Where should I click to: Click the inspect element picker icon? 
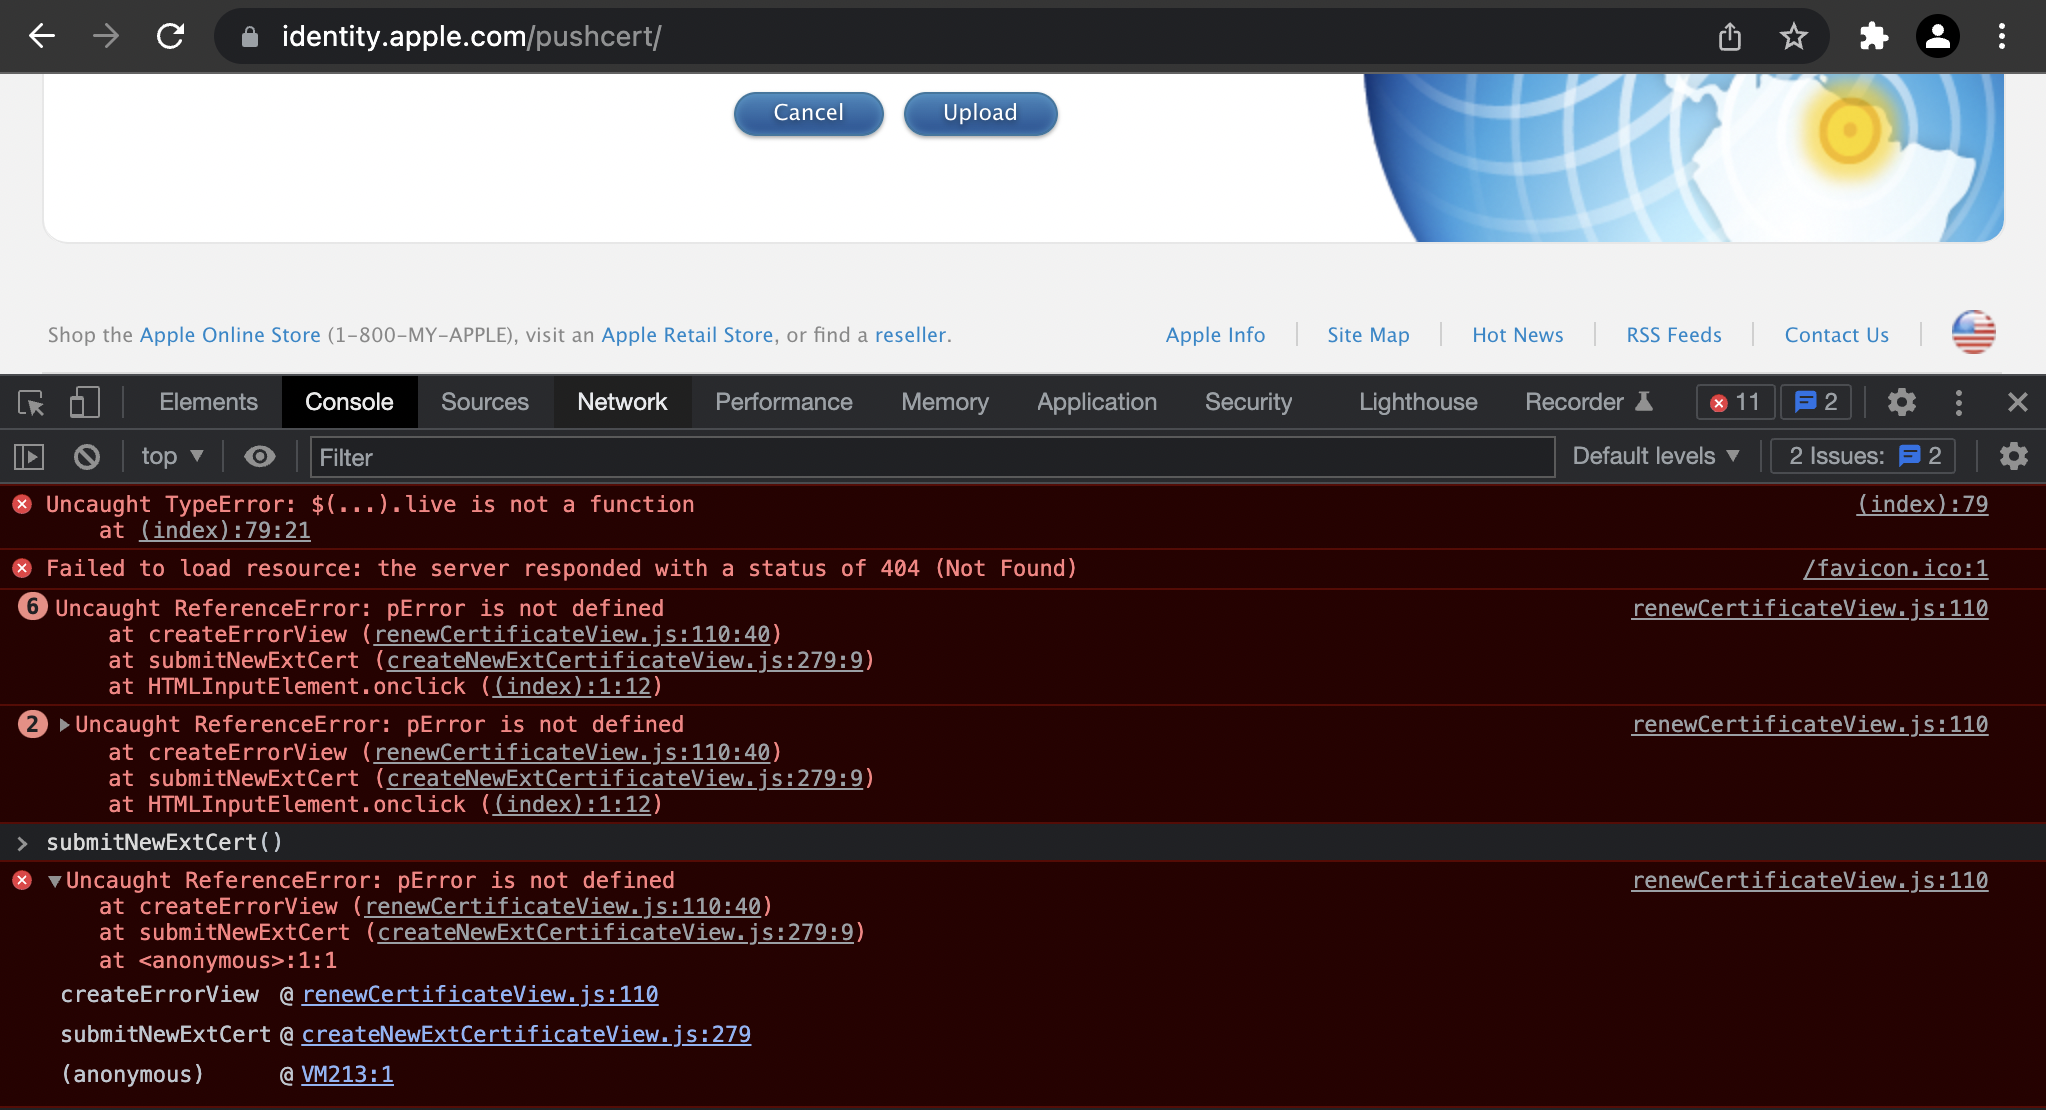coord(31,402)
